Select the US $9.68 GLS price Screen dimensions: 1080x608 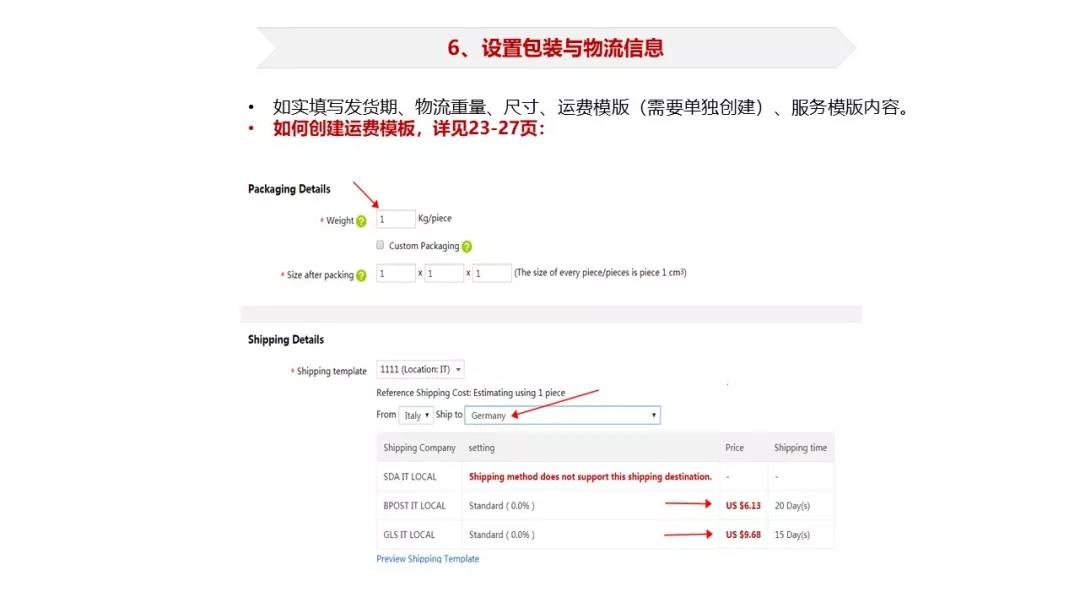pyautogui.click(x=744, y=534)
